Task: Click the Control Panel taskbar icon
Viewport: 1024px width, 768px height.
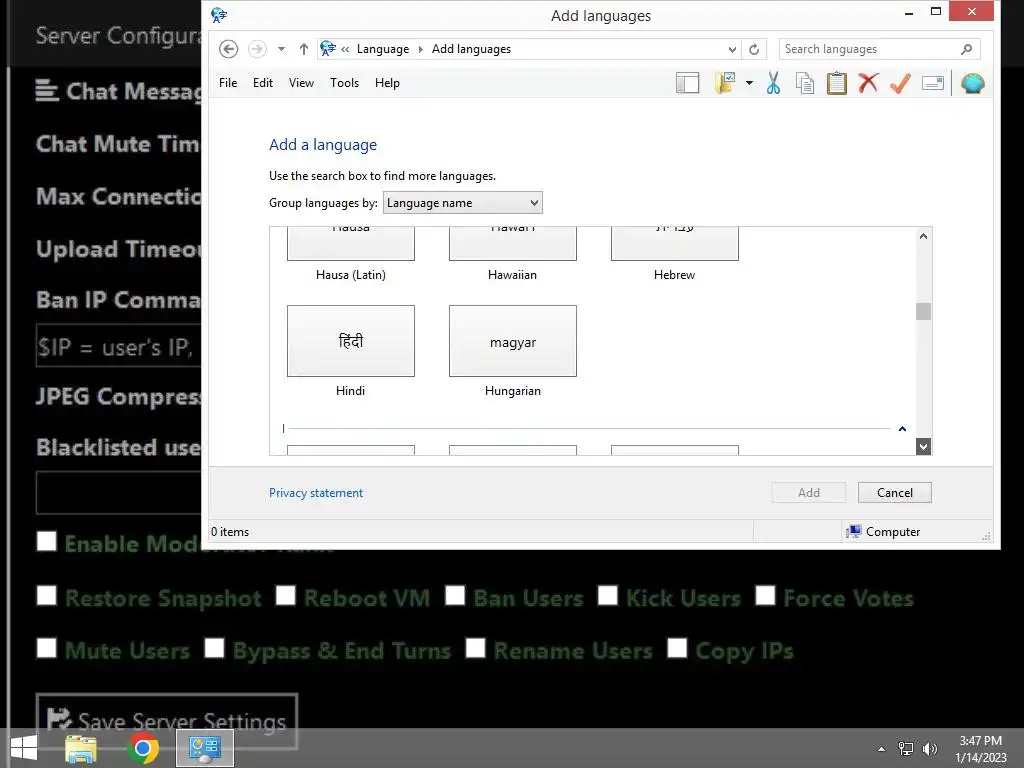Action: click(204, 748)
